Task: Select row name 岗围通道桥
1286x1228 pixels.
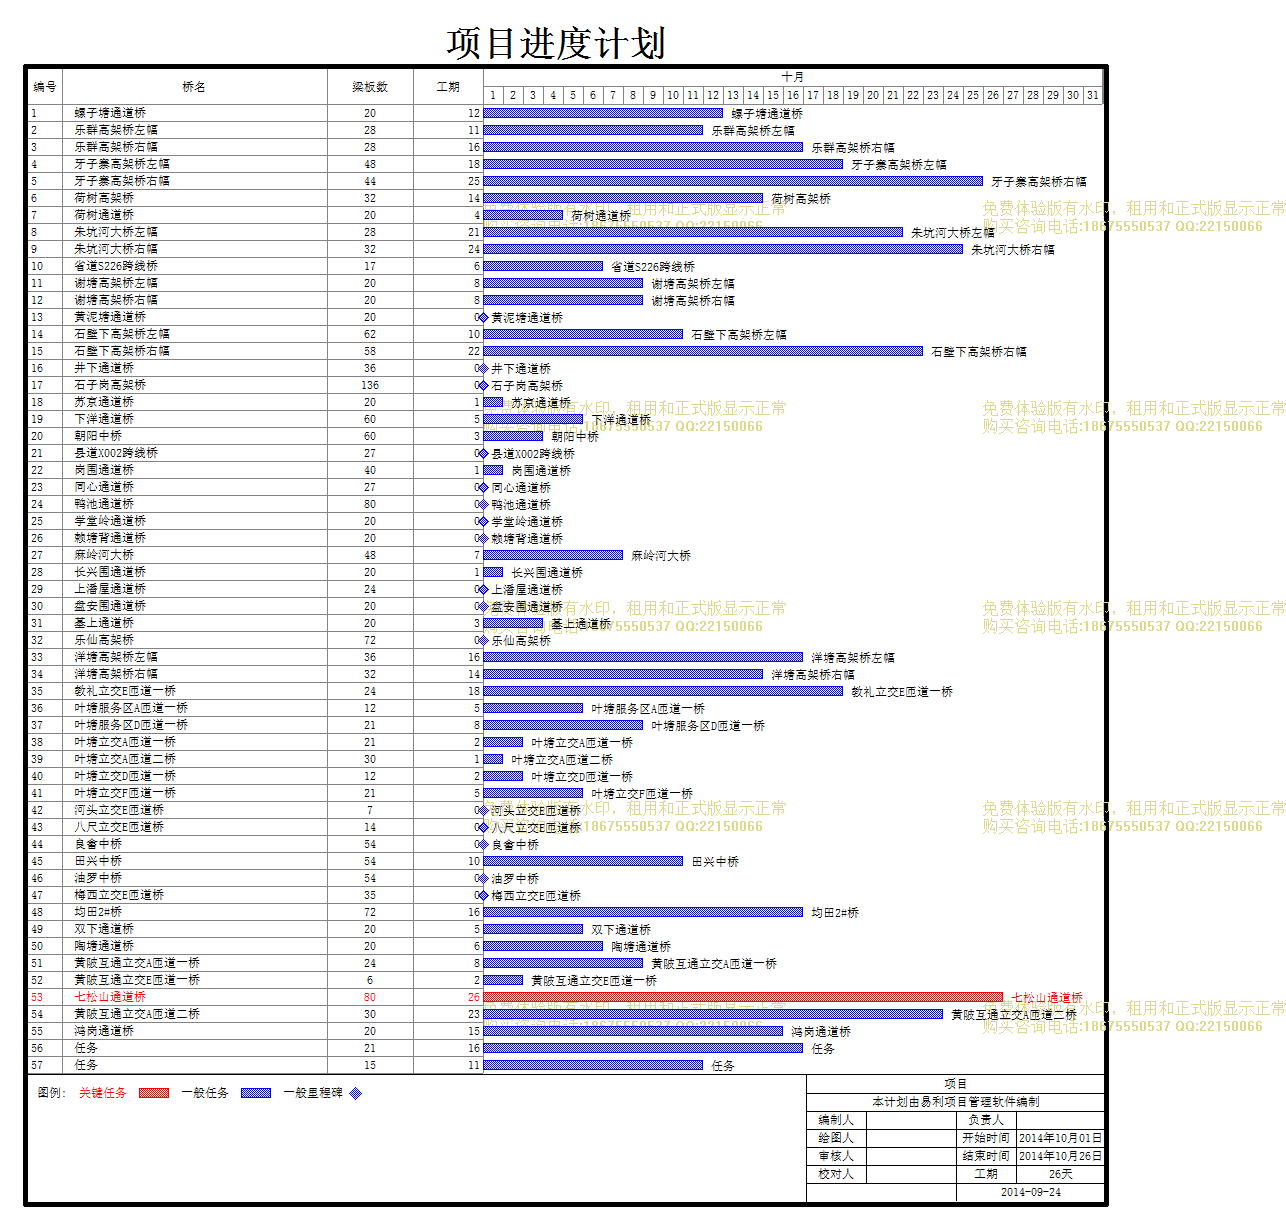Action: 104,470
